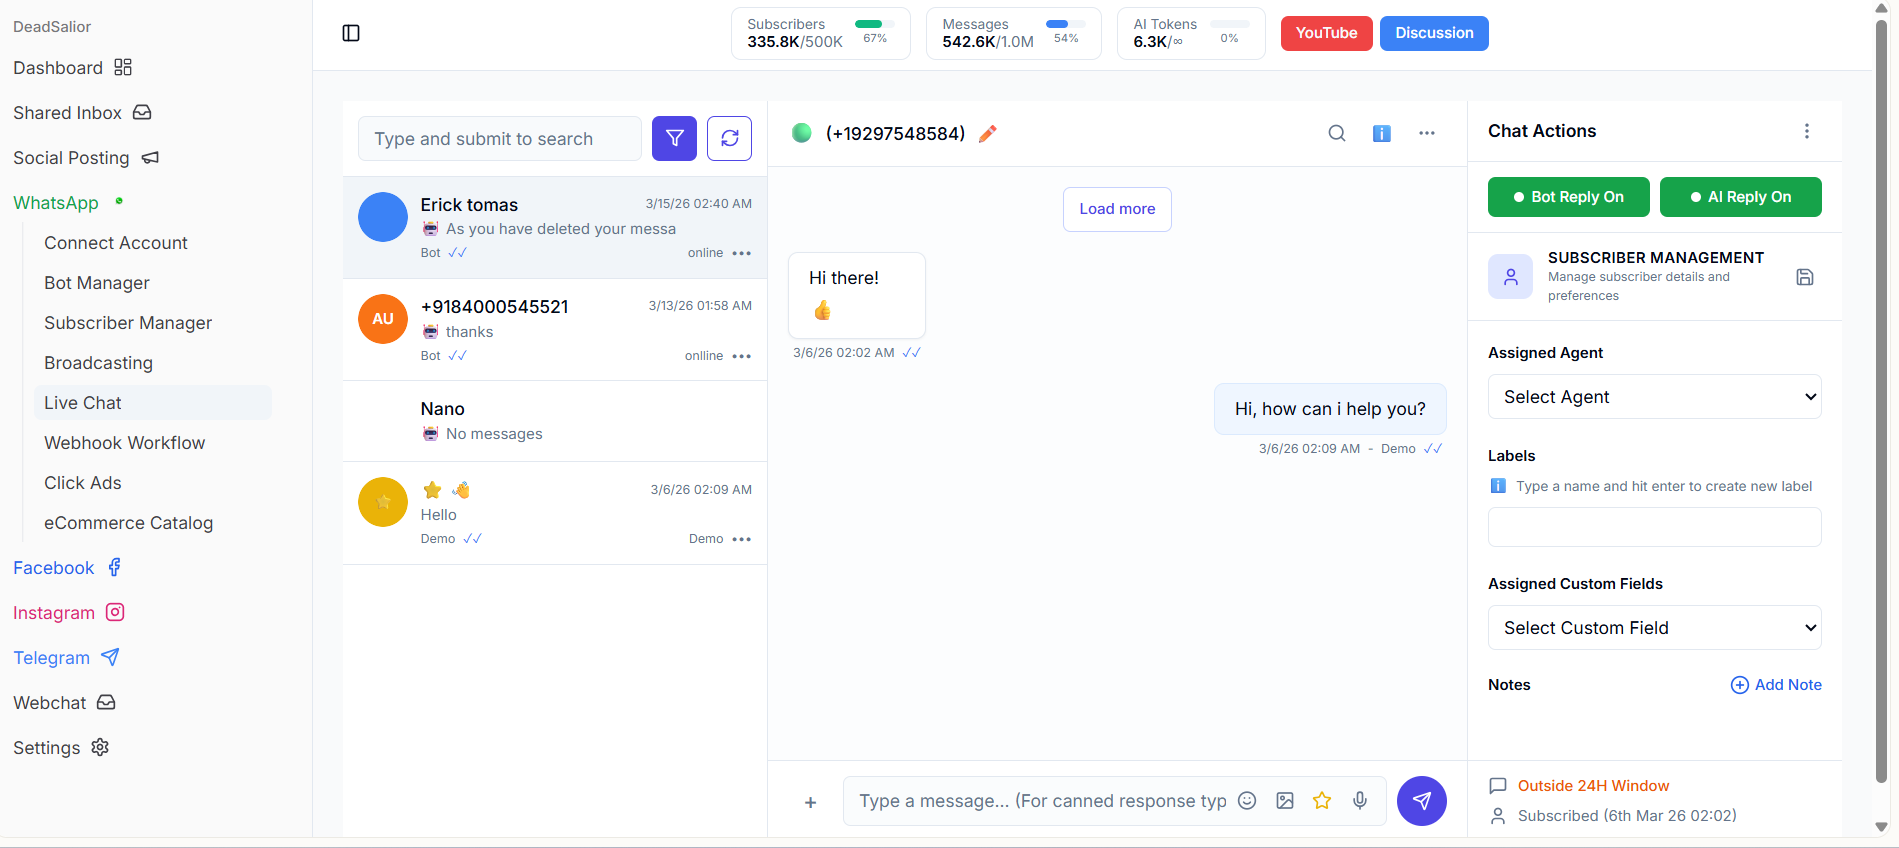
Task: Click the refresh conversations icon
Action: click(x=729, y=138)
